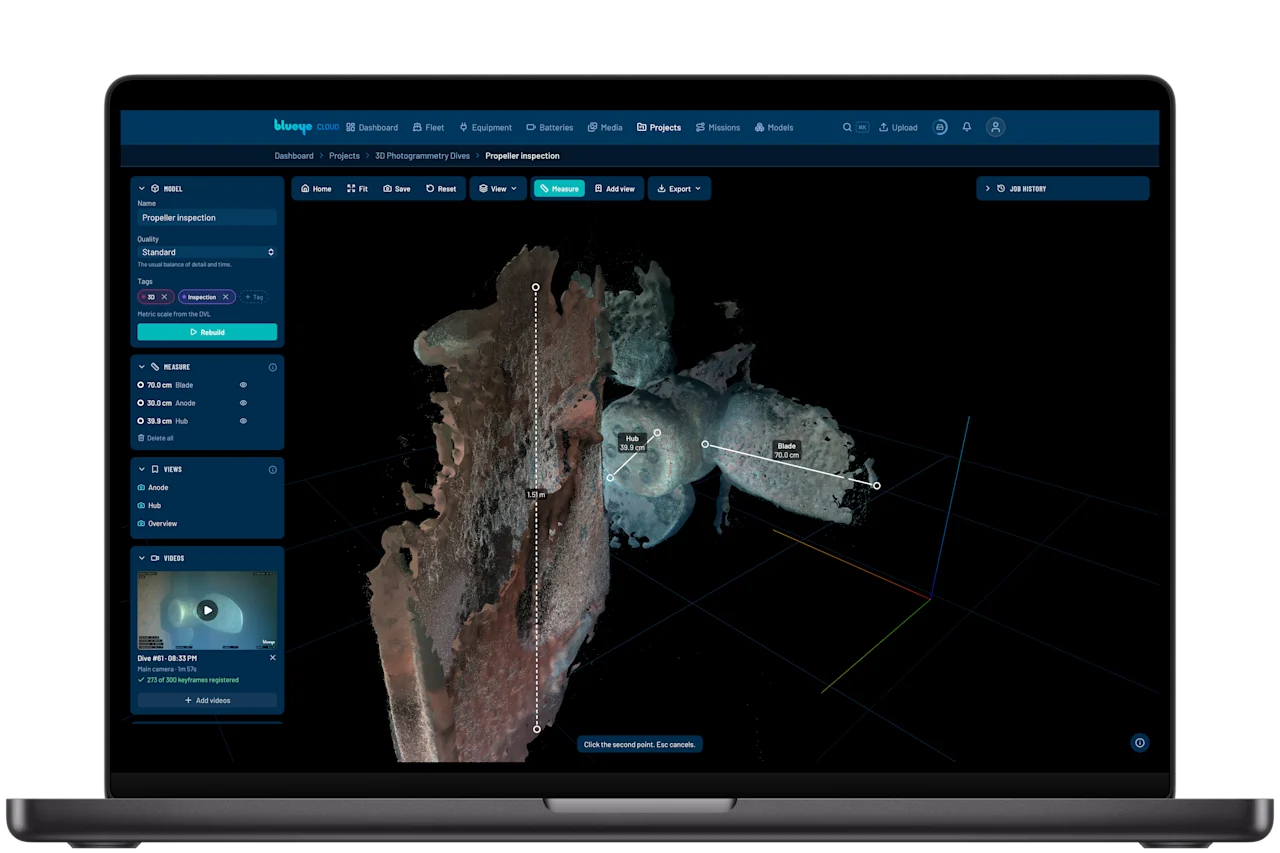Collapse the Views panel
The height and width of the screenshot is (853, 1280).
[142, 469]
